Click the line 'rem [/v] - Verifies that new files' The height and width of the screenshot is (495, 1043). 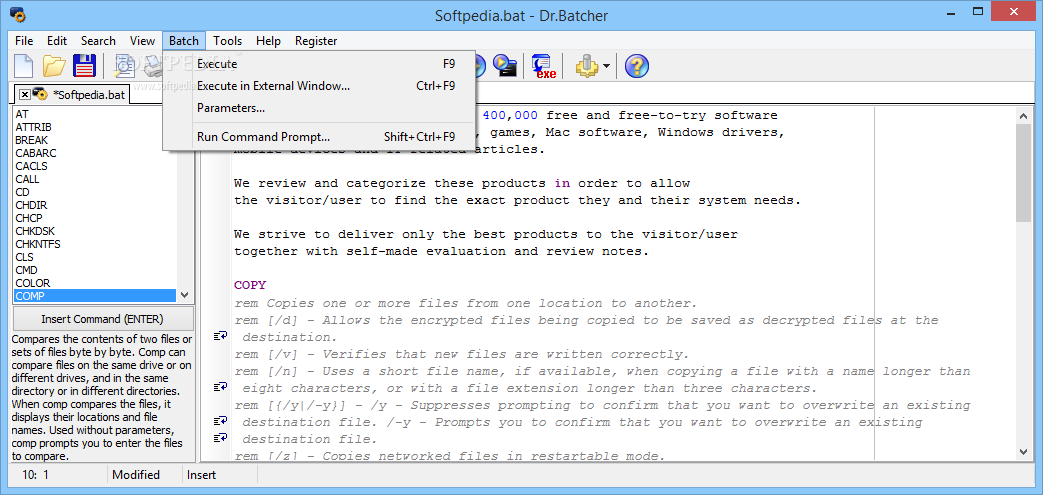pos(462,353)
